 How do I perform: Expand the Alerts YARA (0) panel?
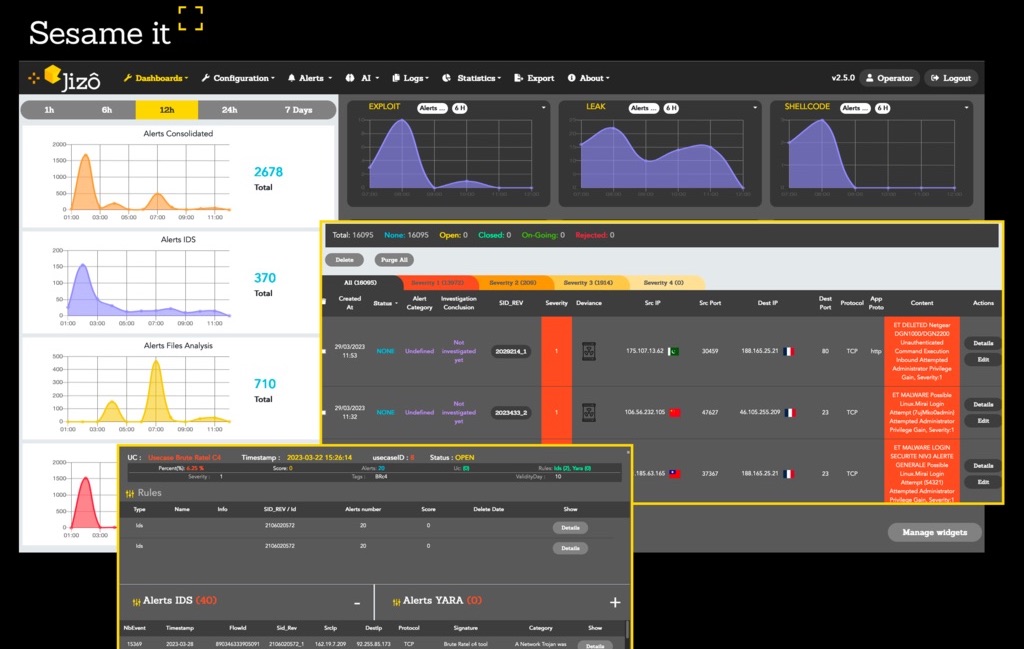point(615,603)
